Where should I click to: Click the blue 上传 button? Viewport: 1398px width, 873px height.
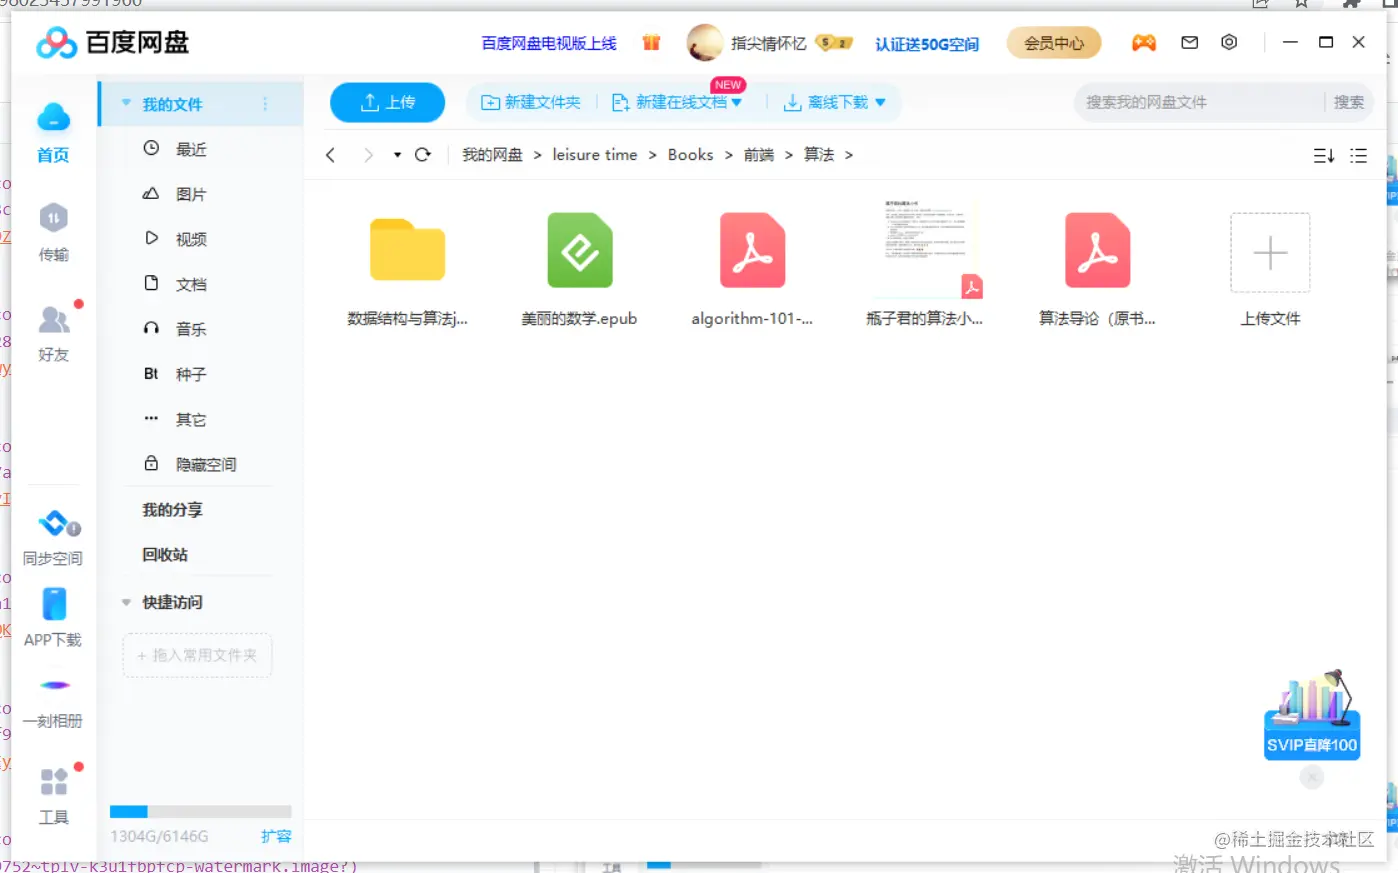(x=388, y=102)
